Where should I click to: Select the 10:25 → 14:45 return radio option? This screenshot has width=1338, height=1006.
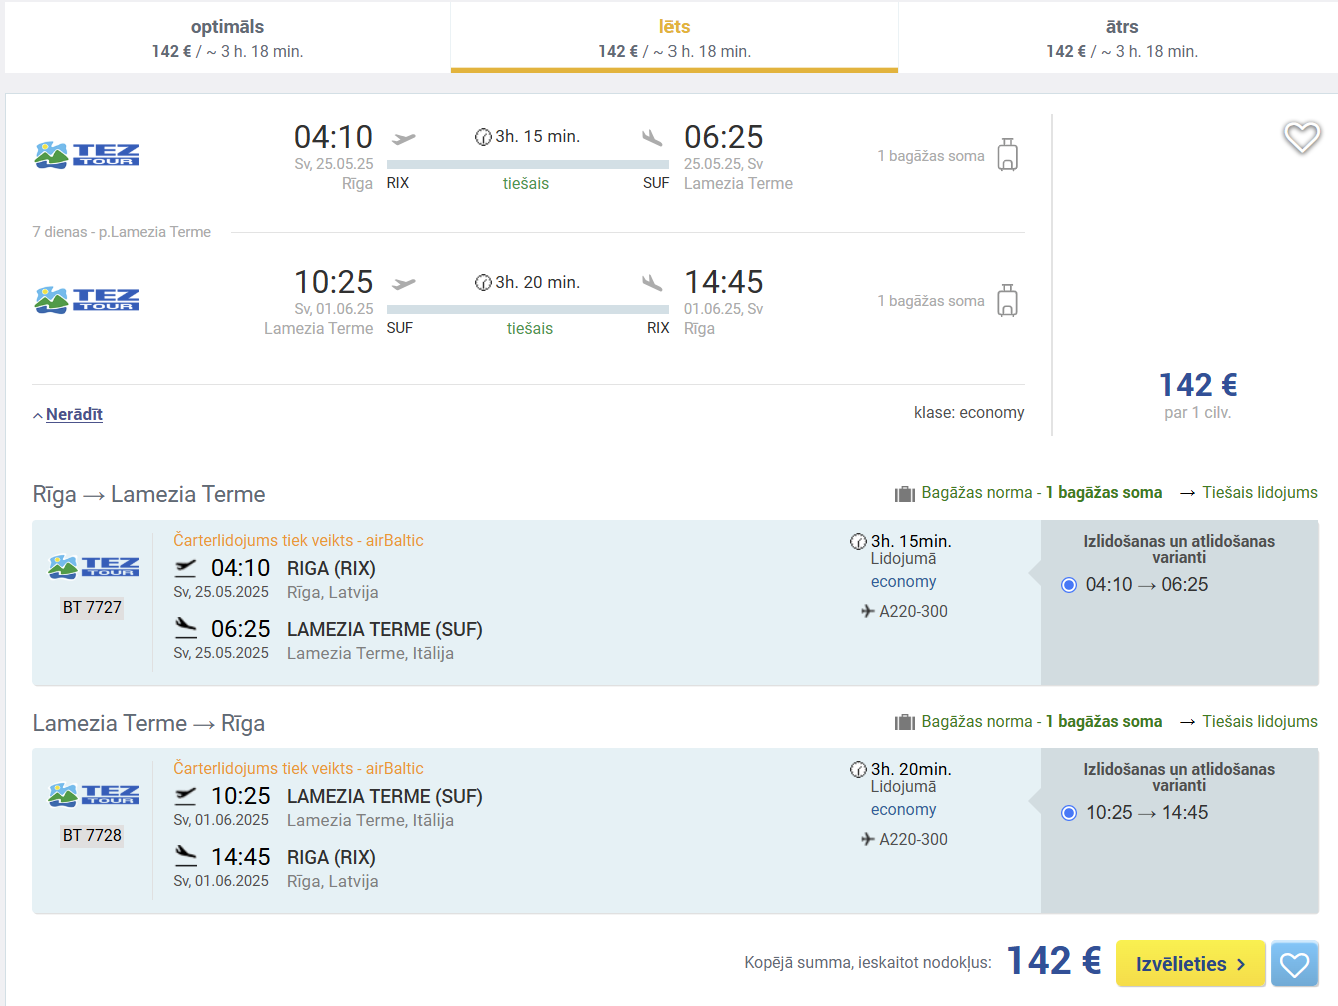[1069, 813]
